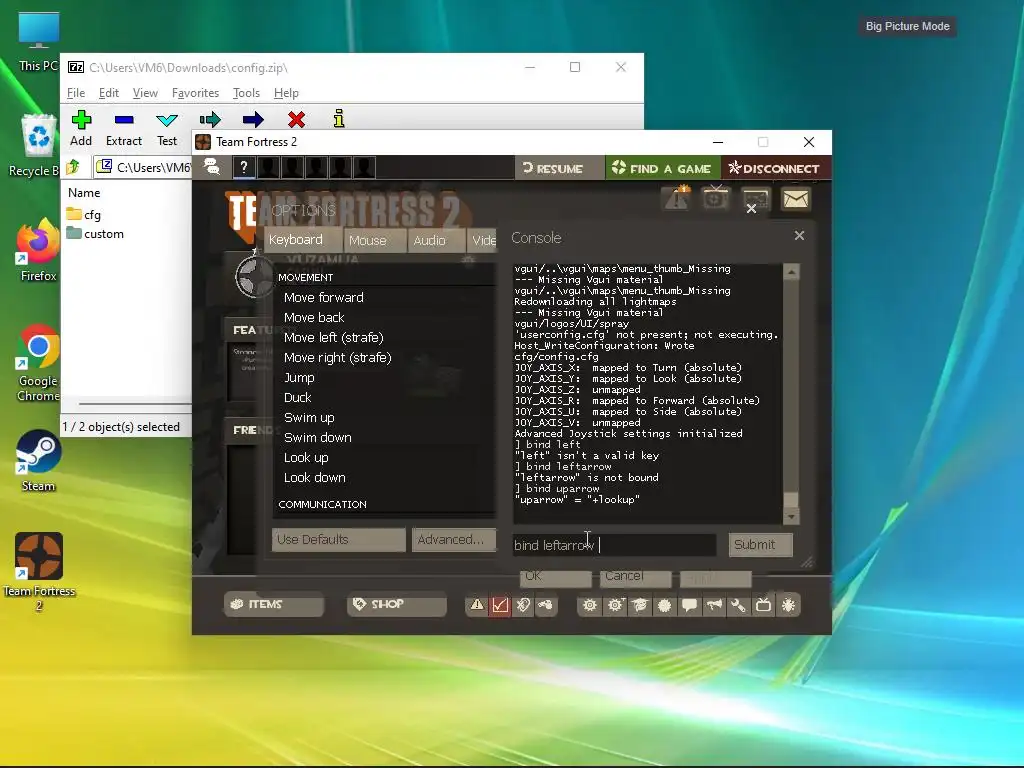Click the Shop button
The height and width of the screenshot is (768, 1024).
396,604
